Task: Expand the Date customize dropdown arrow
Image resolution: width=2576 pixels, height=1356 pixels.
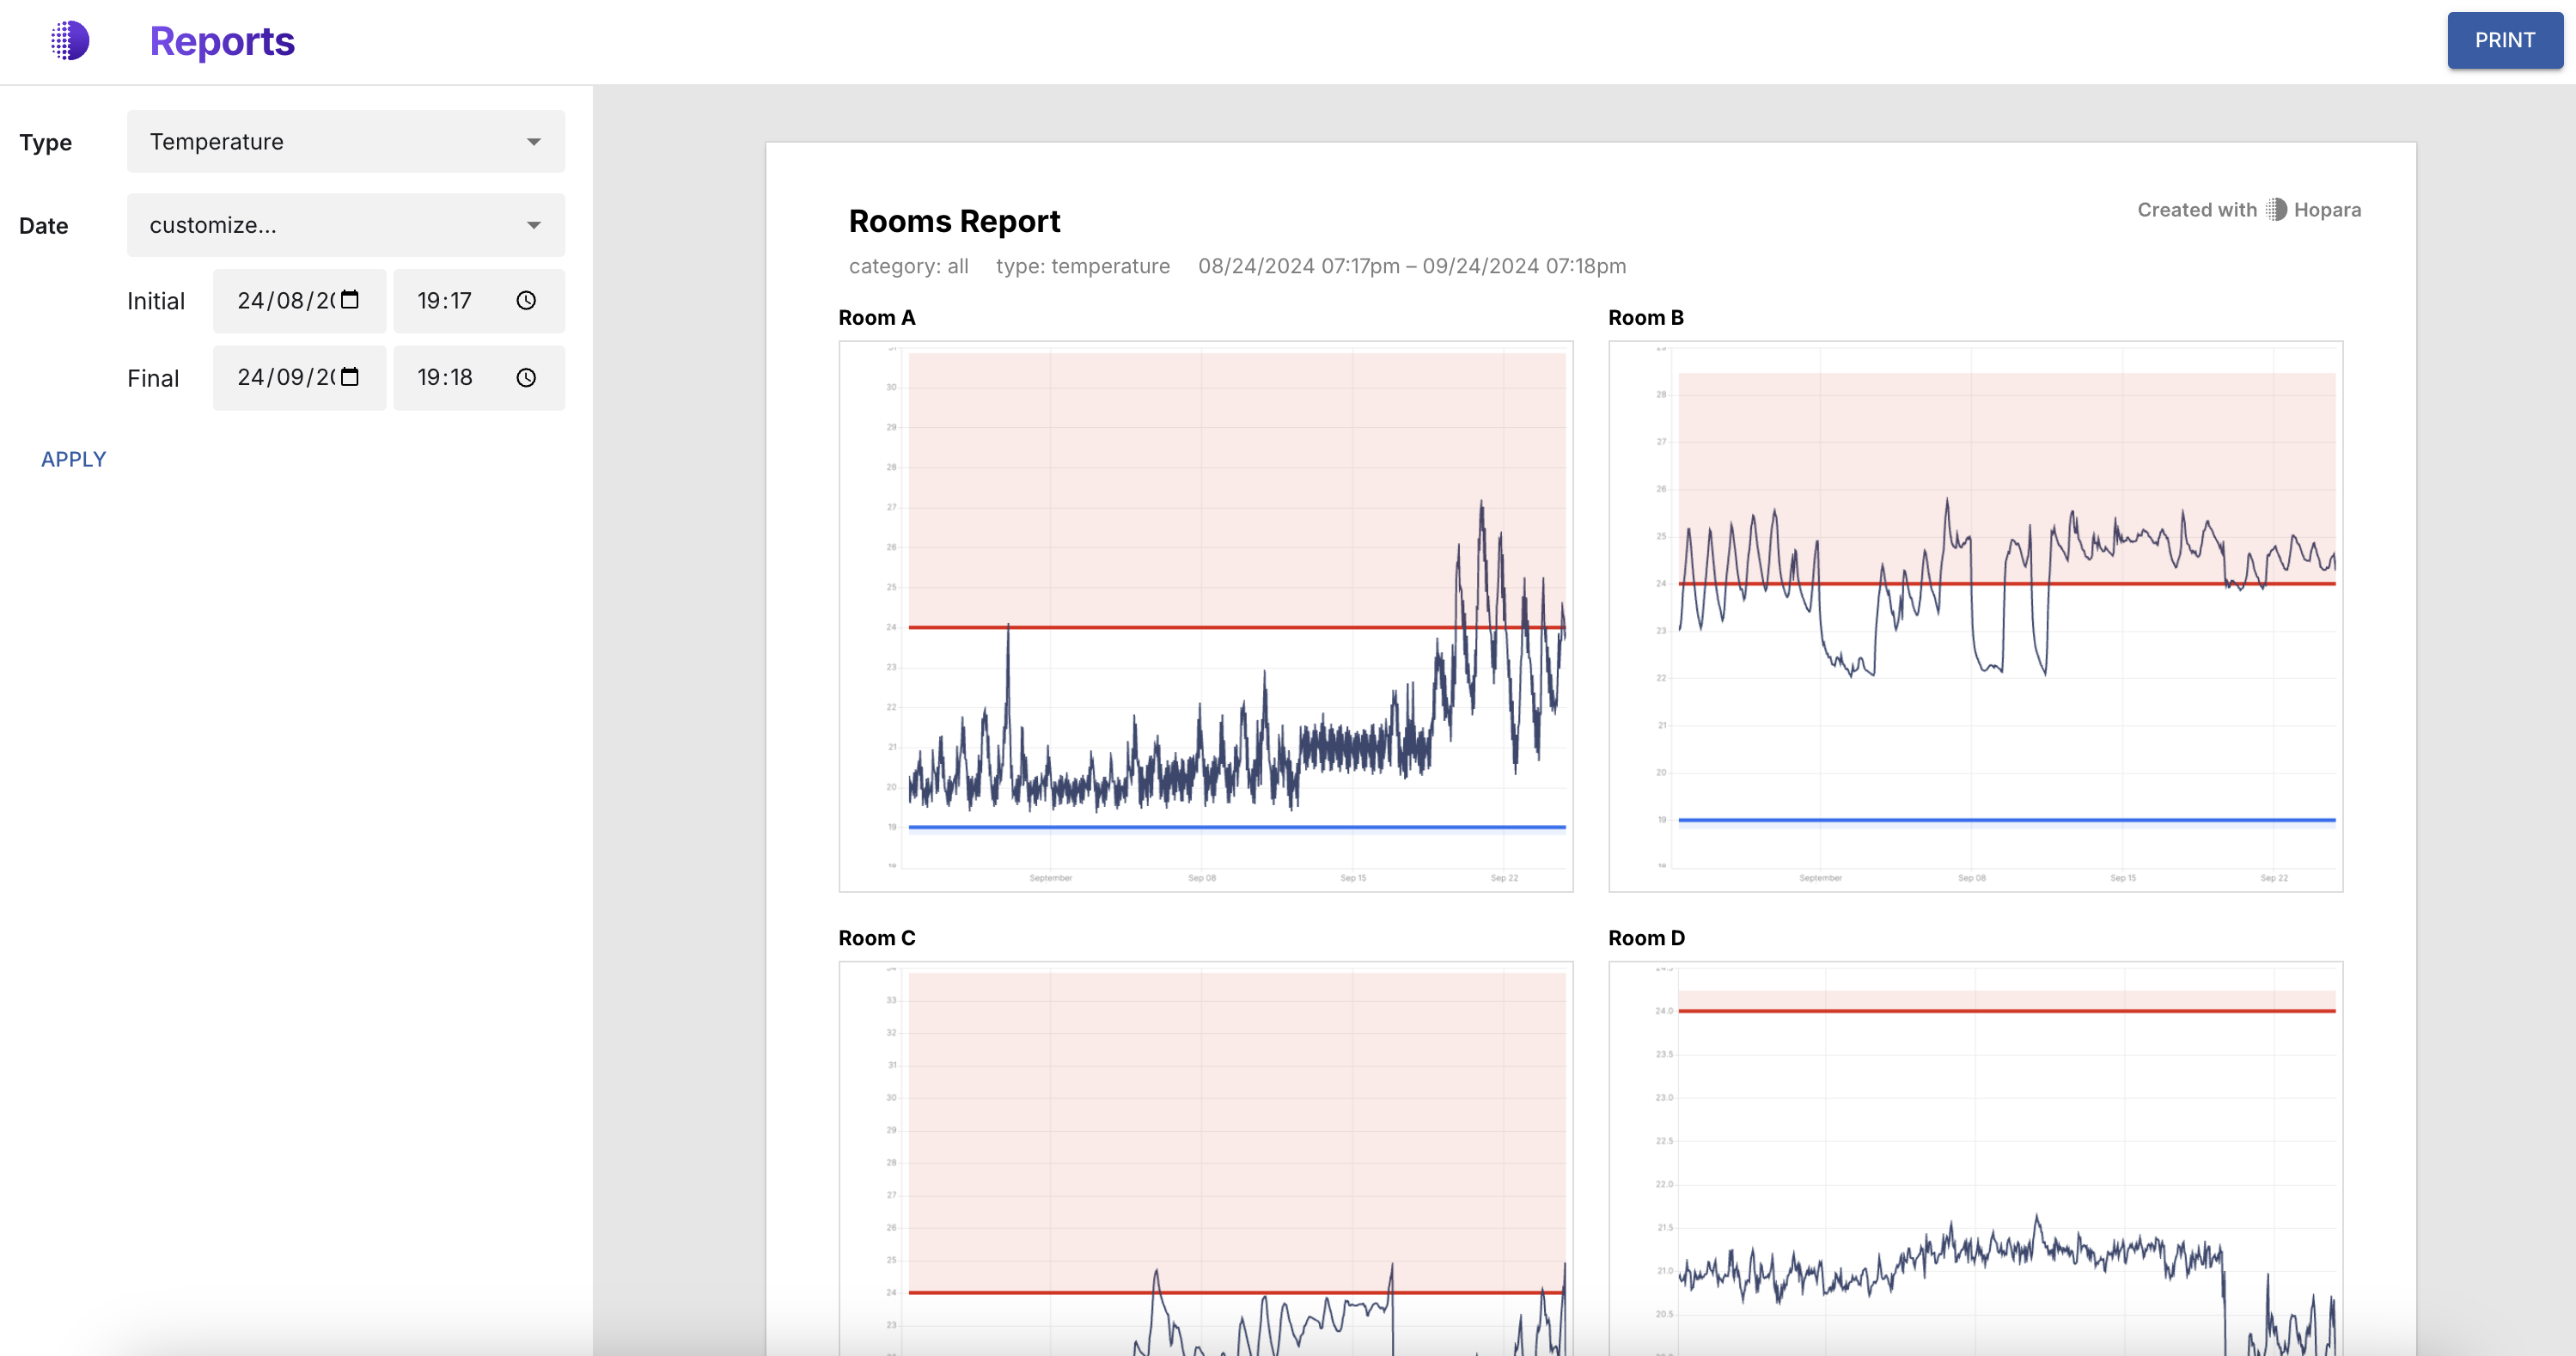Action: click(534, 225)
